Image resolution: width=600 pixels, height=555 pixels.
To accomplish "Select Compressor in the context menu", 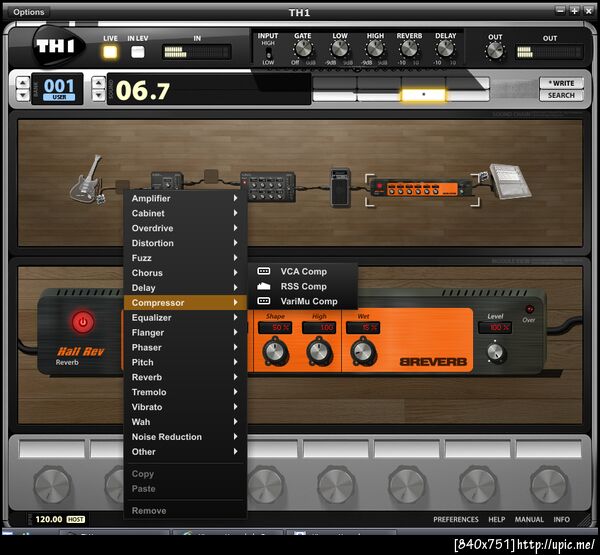I will tap(185, 303).
